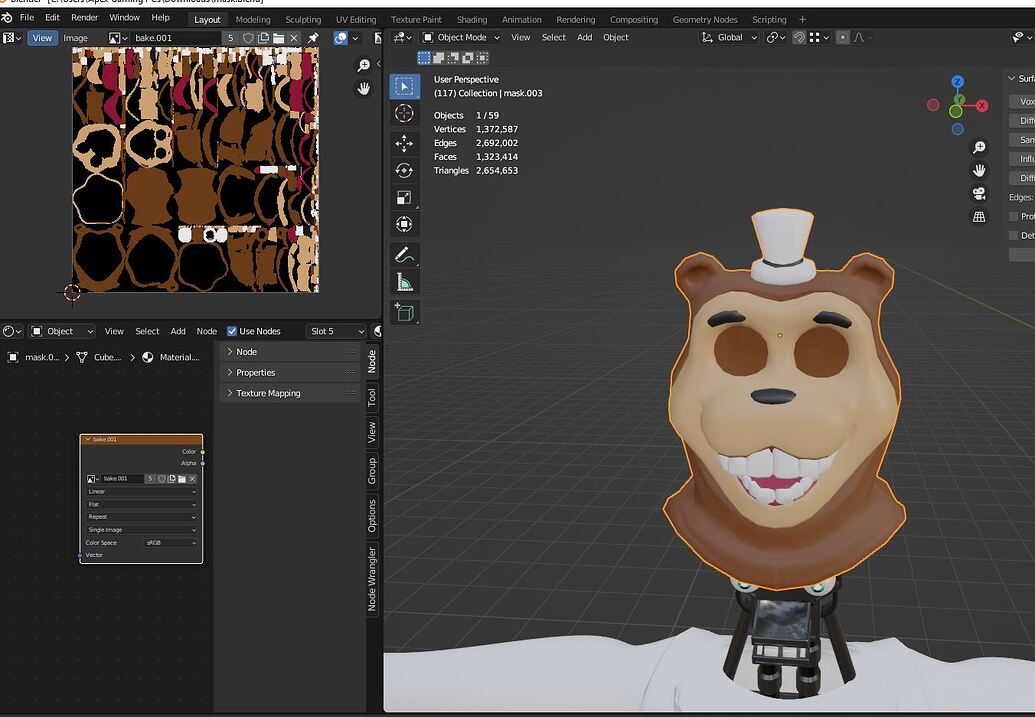1035x717 pixels.
Task: Pin the image in image editor header
Action: click(313, 38)
